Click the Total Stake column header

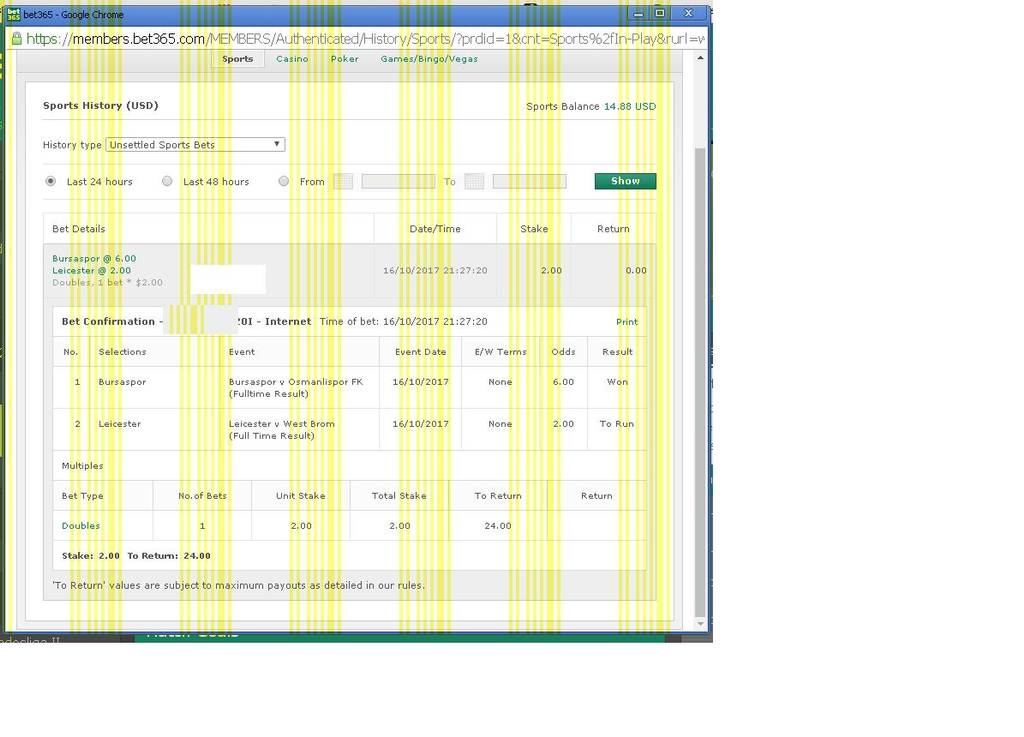click(399, 495)
